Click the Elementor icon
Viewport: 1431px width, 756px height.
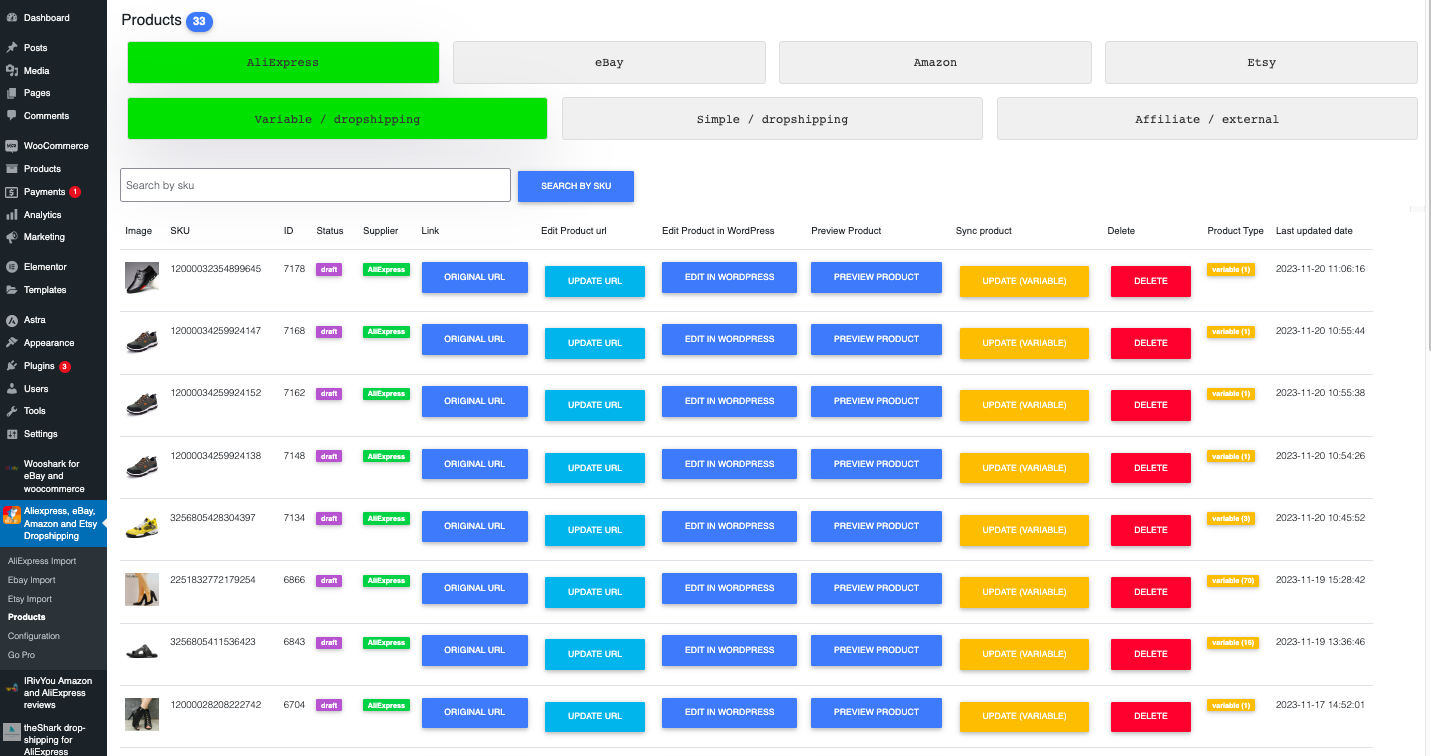(x=11, y=267)
